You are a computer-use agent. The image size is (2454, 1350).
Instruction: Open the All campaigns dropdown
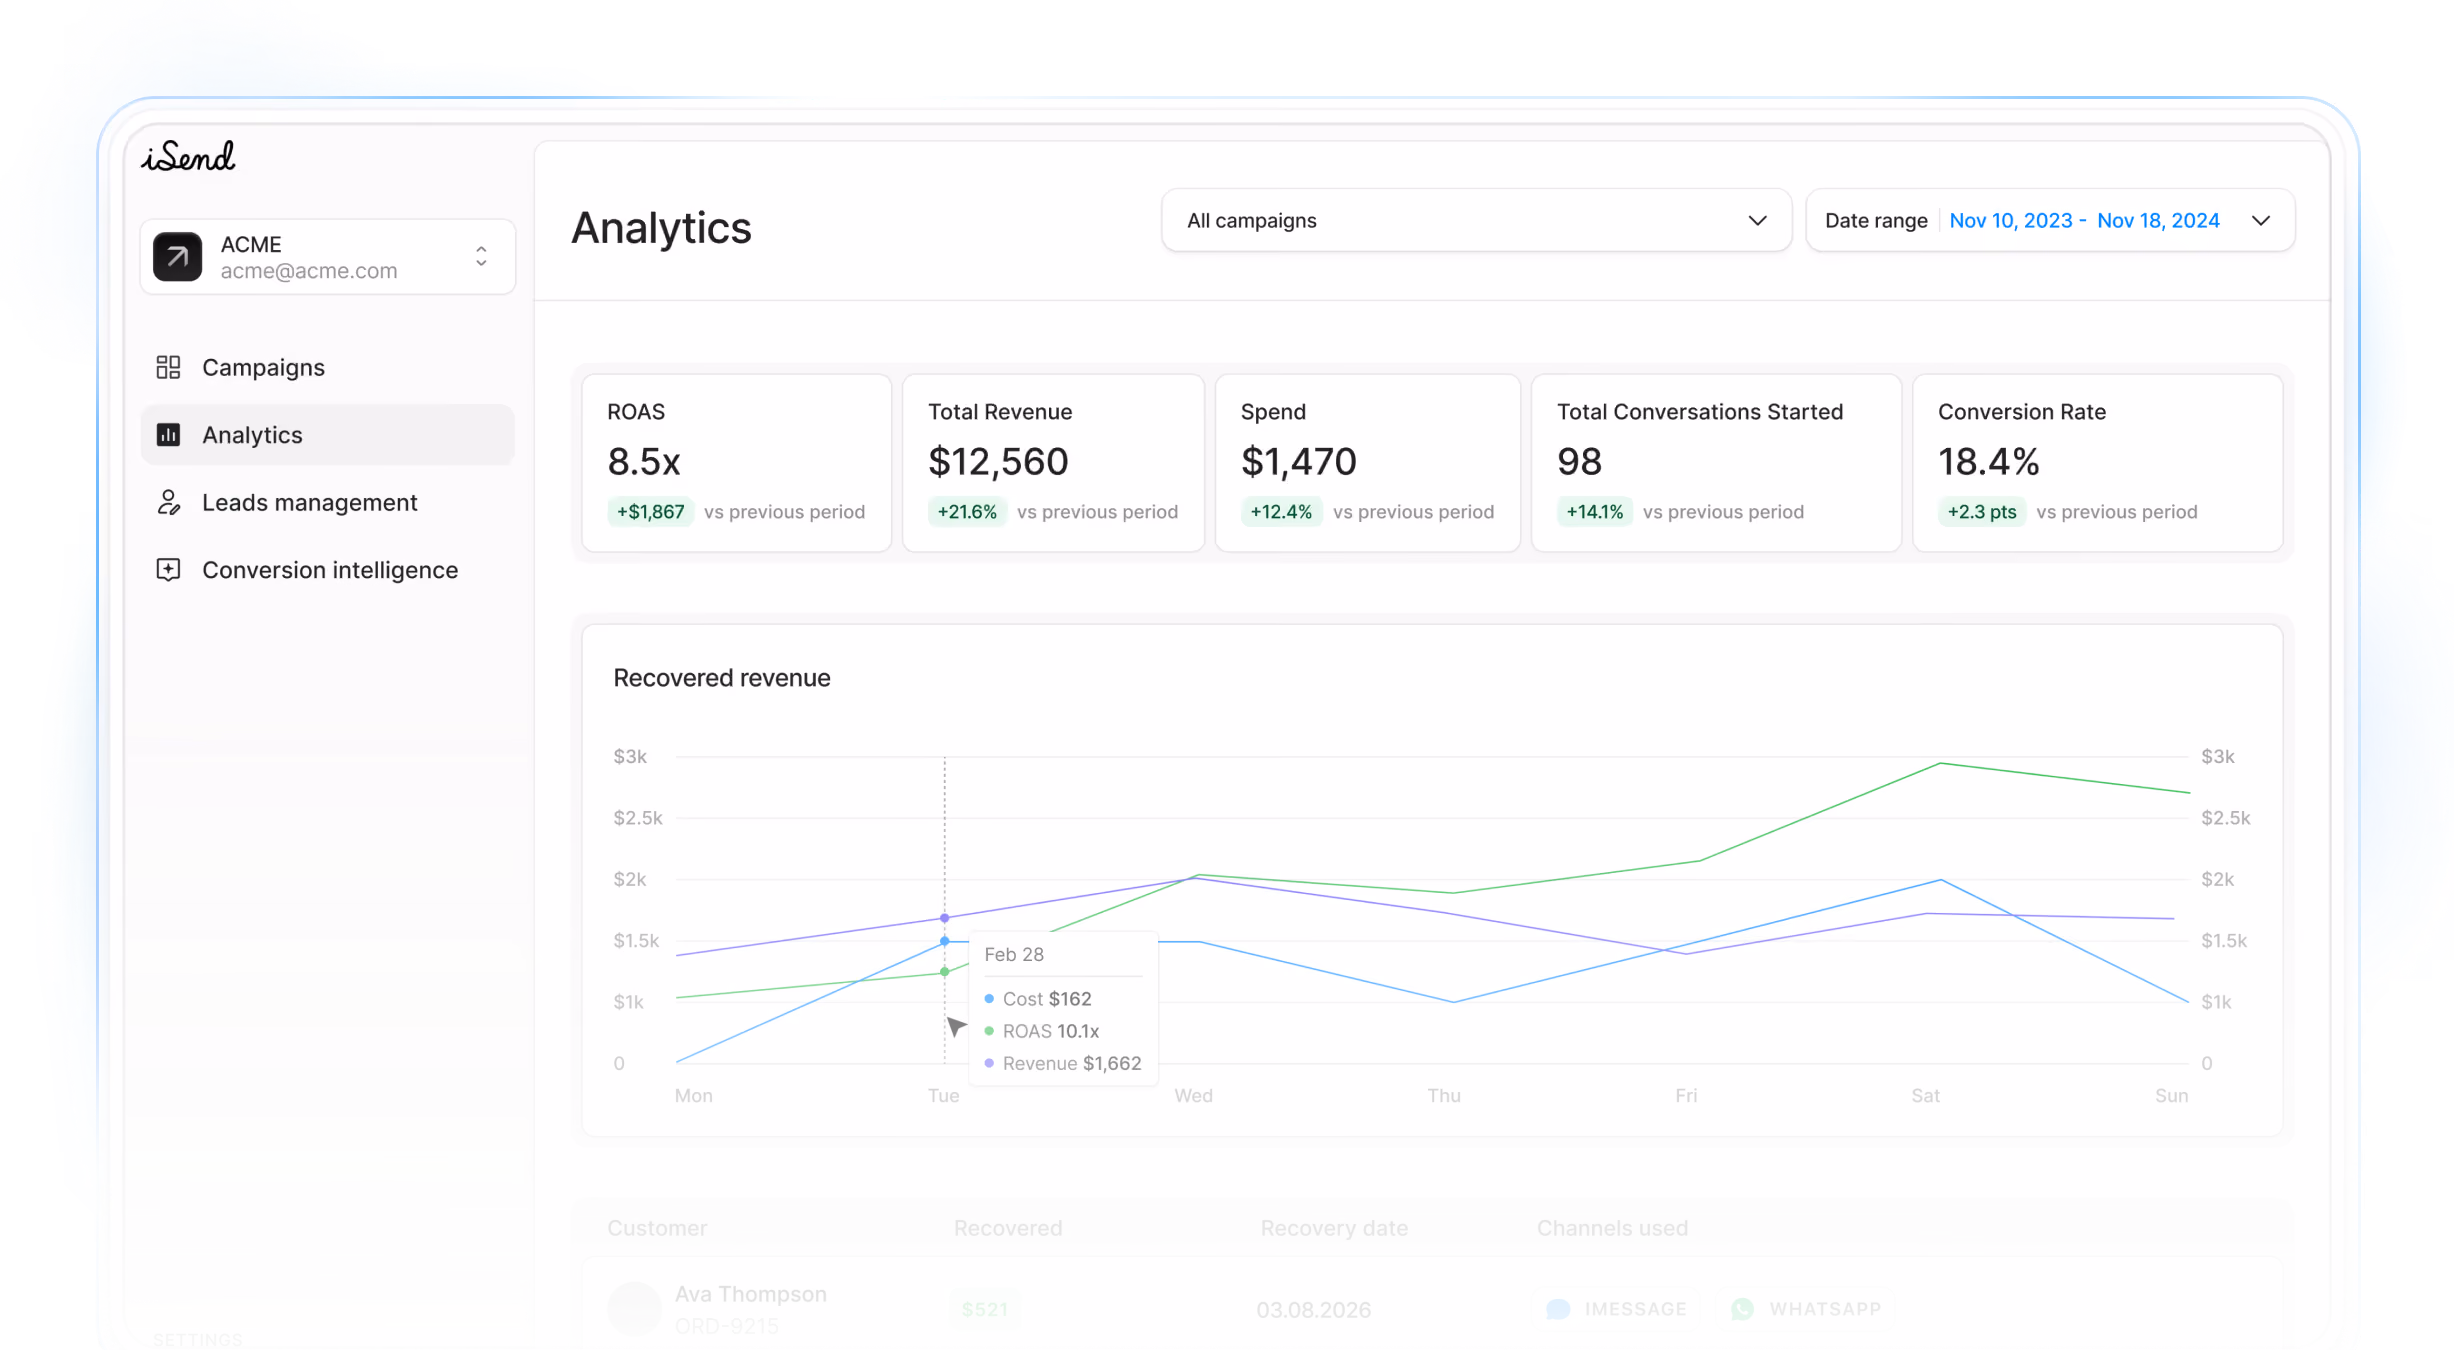[x=1476, y=220]
